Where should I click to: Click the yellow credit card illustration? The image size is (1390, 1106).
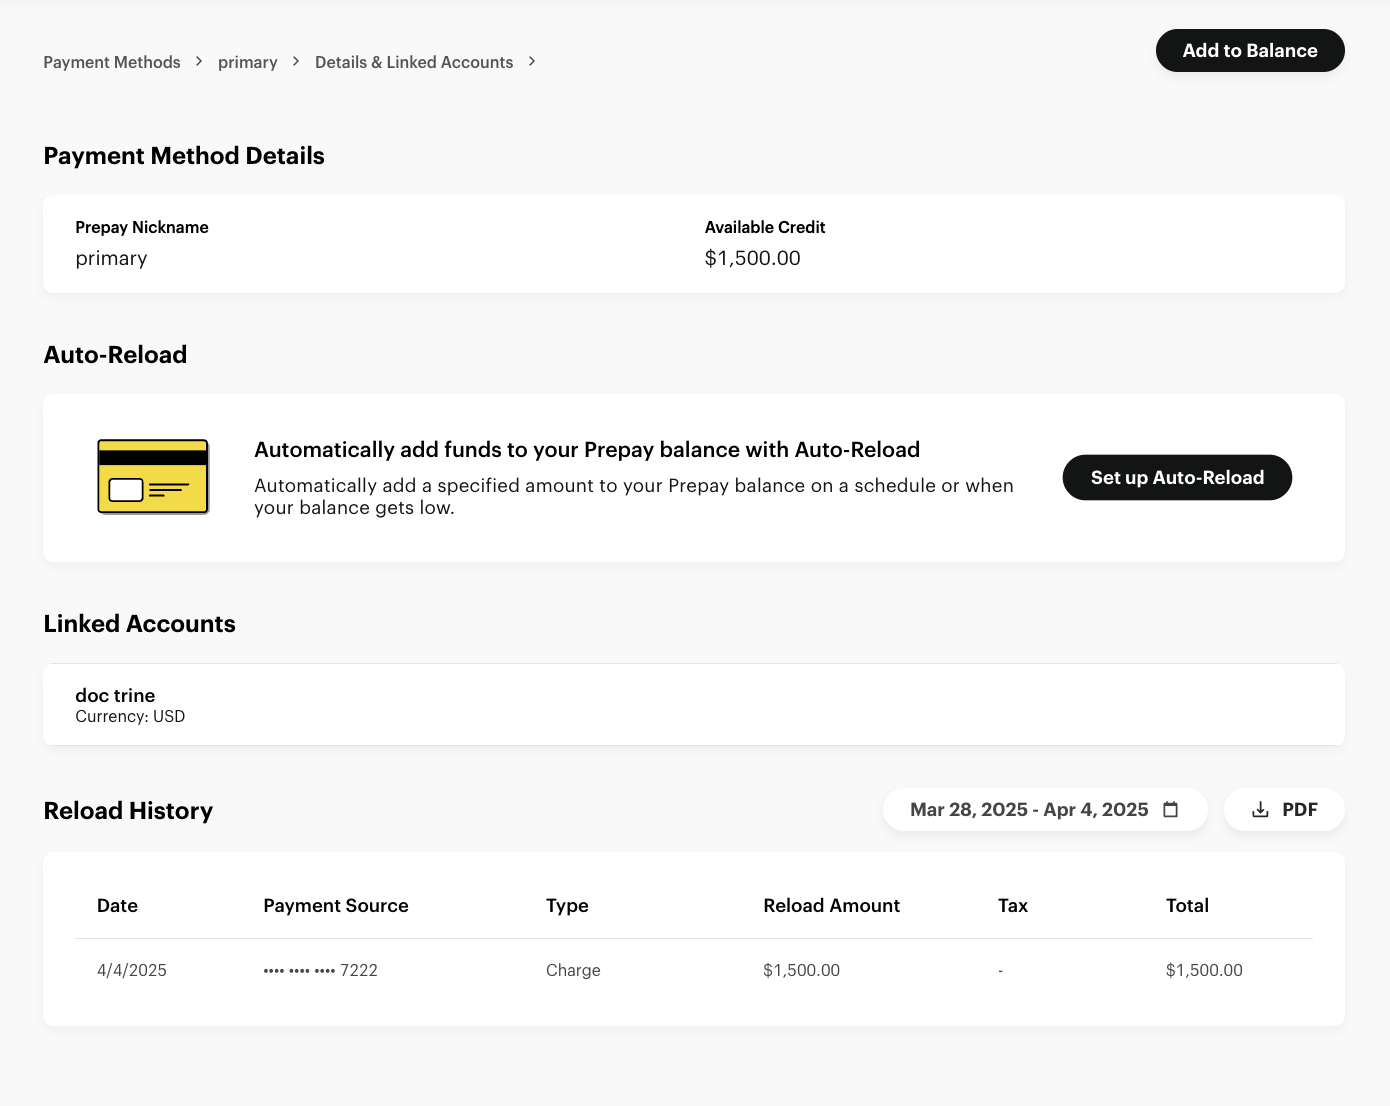(x=153, y=477)
